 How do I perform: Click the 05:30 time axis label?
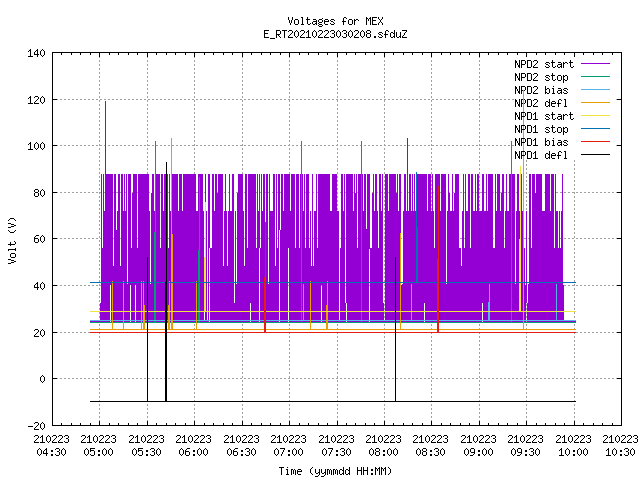(146, 452)
